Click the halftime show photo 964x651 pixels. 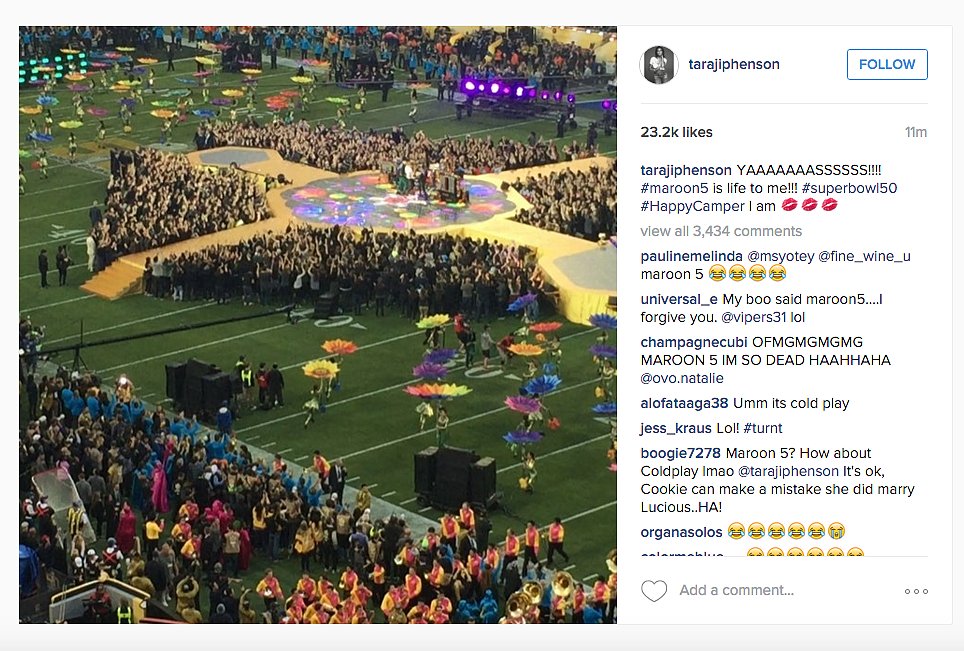pyautogui.click(x=318, y=325)
